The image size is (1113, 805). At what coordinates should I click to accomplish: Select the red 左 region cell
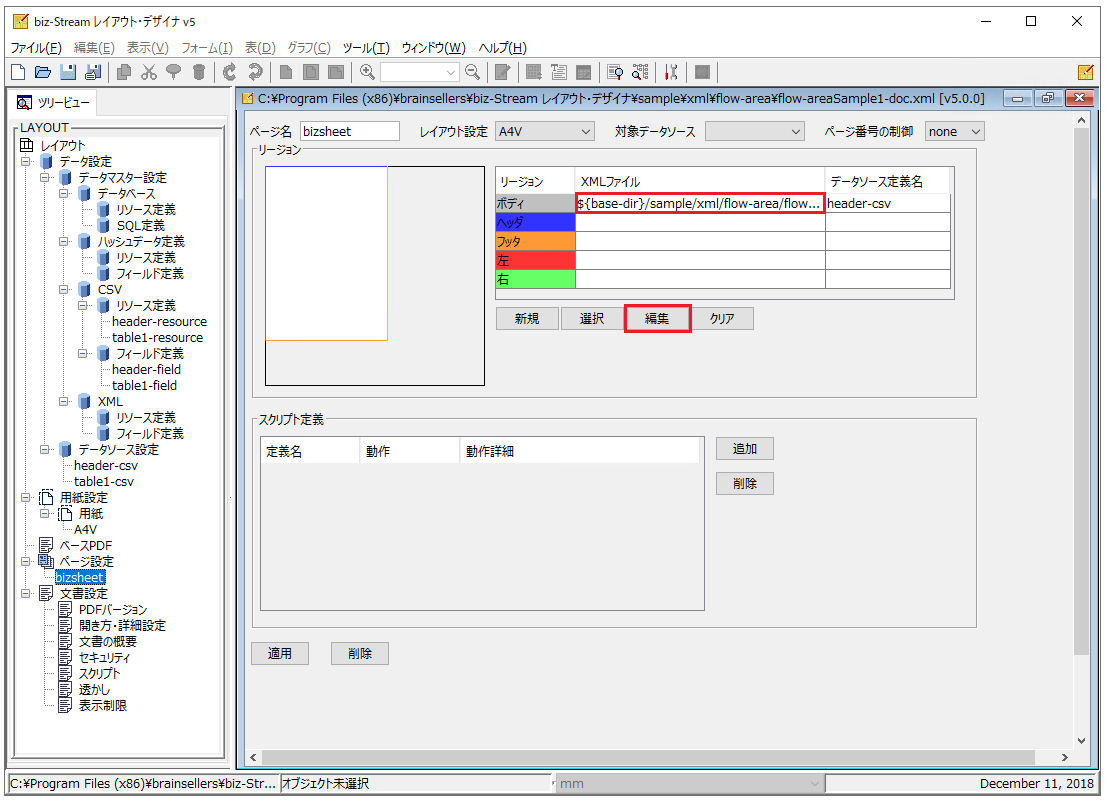[535, 261]
